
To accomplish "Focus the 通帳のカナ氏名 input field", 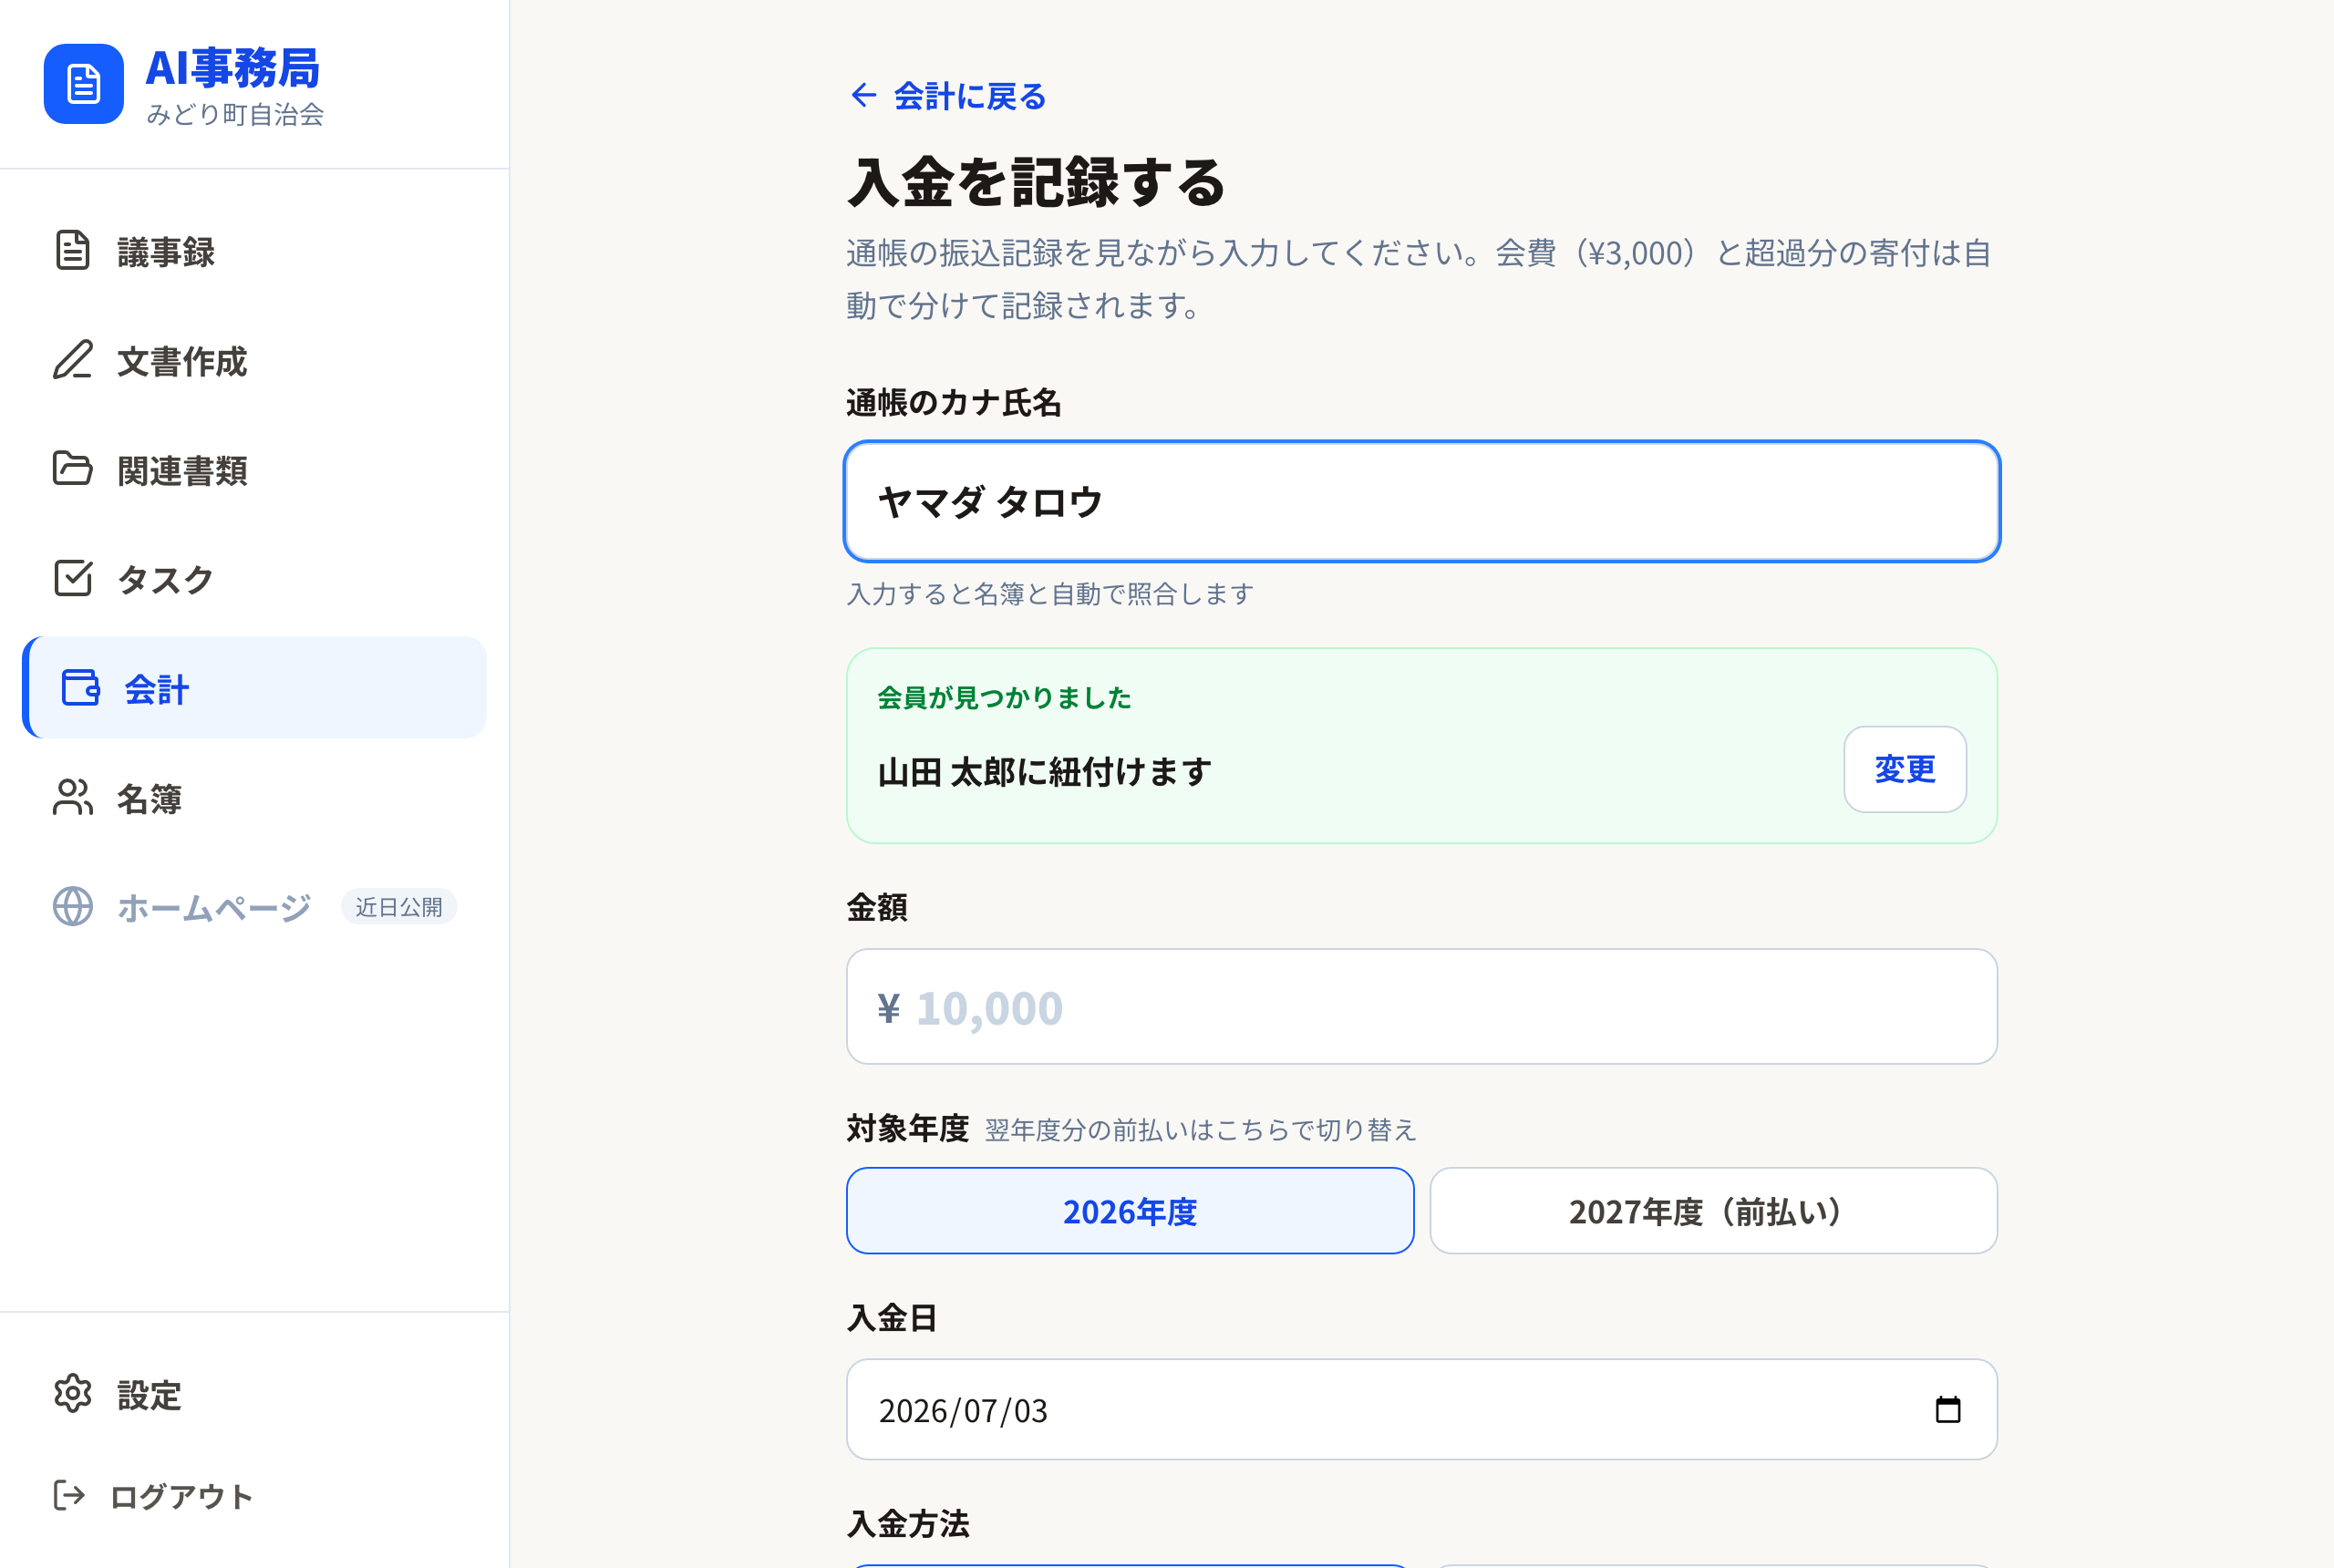I will coord(1422,501).
